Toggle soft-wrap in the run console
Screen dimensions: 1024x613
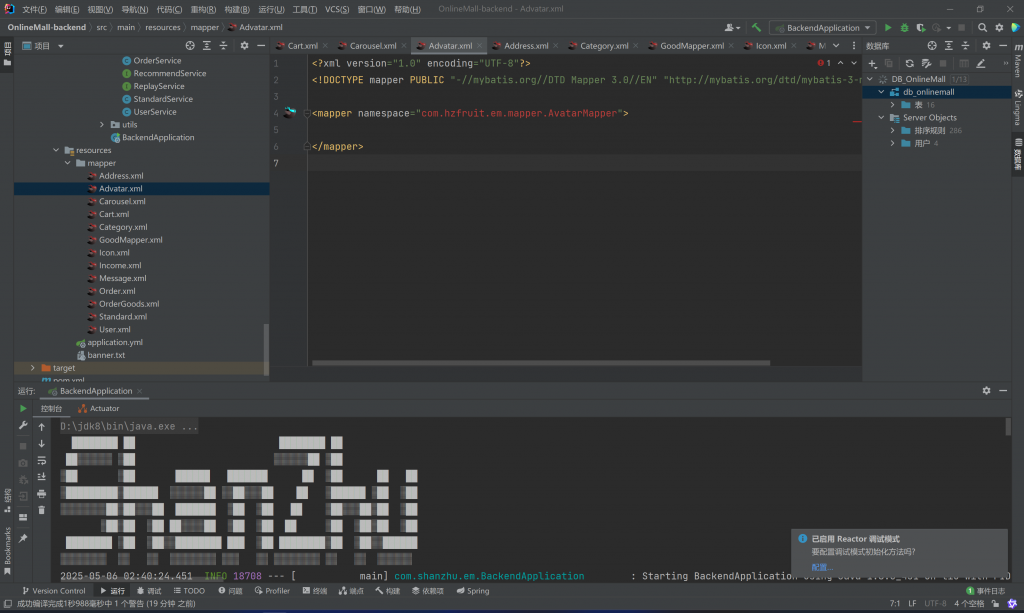pyautogui.click(x=41, y=460)
